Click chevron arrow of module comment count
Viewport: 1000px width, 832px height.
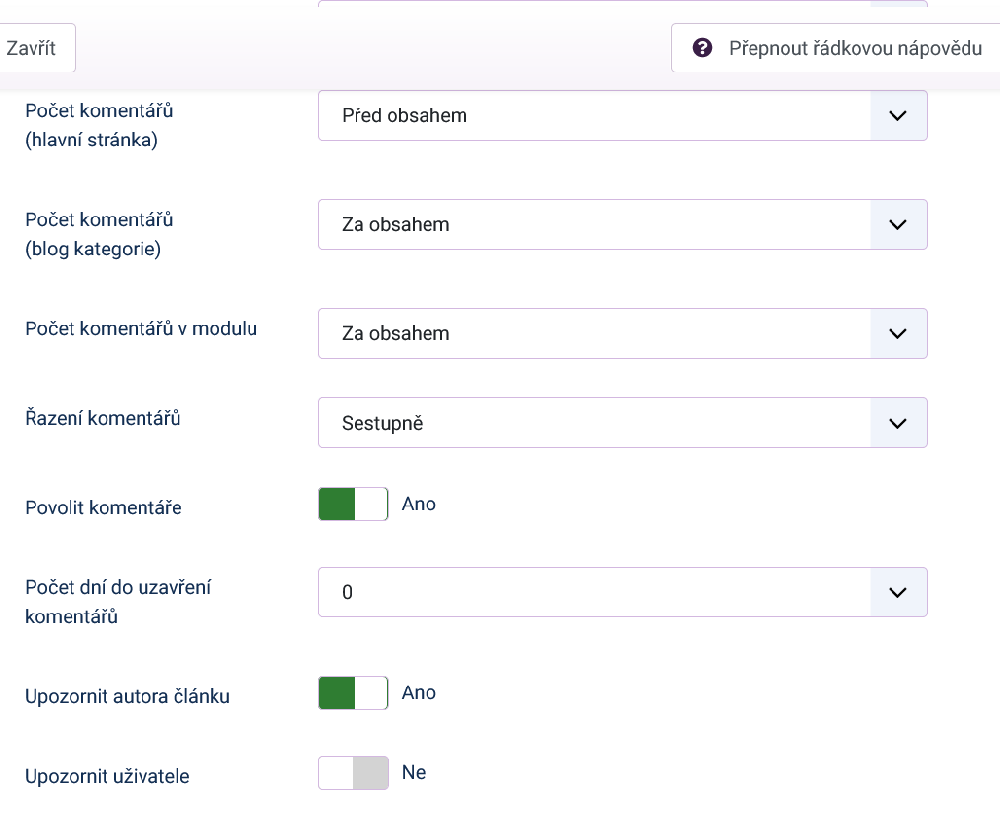(x=897, y=334)
